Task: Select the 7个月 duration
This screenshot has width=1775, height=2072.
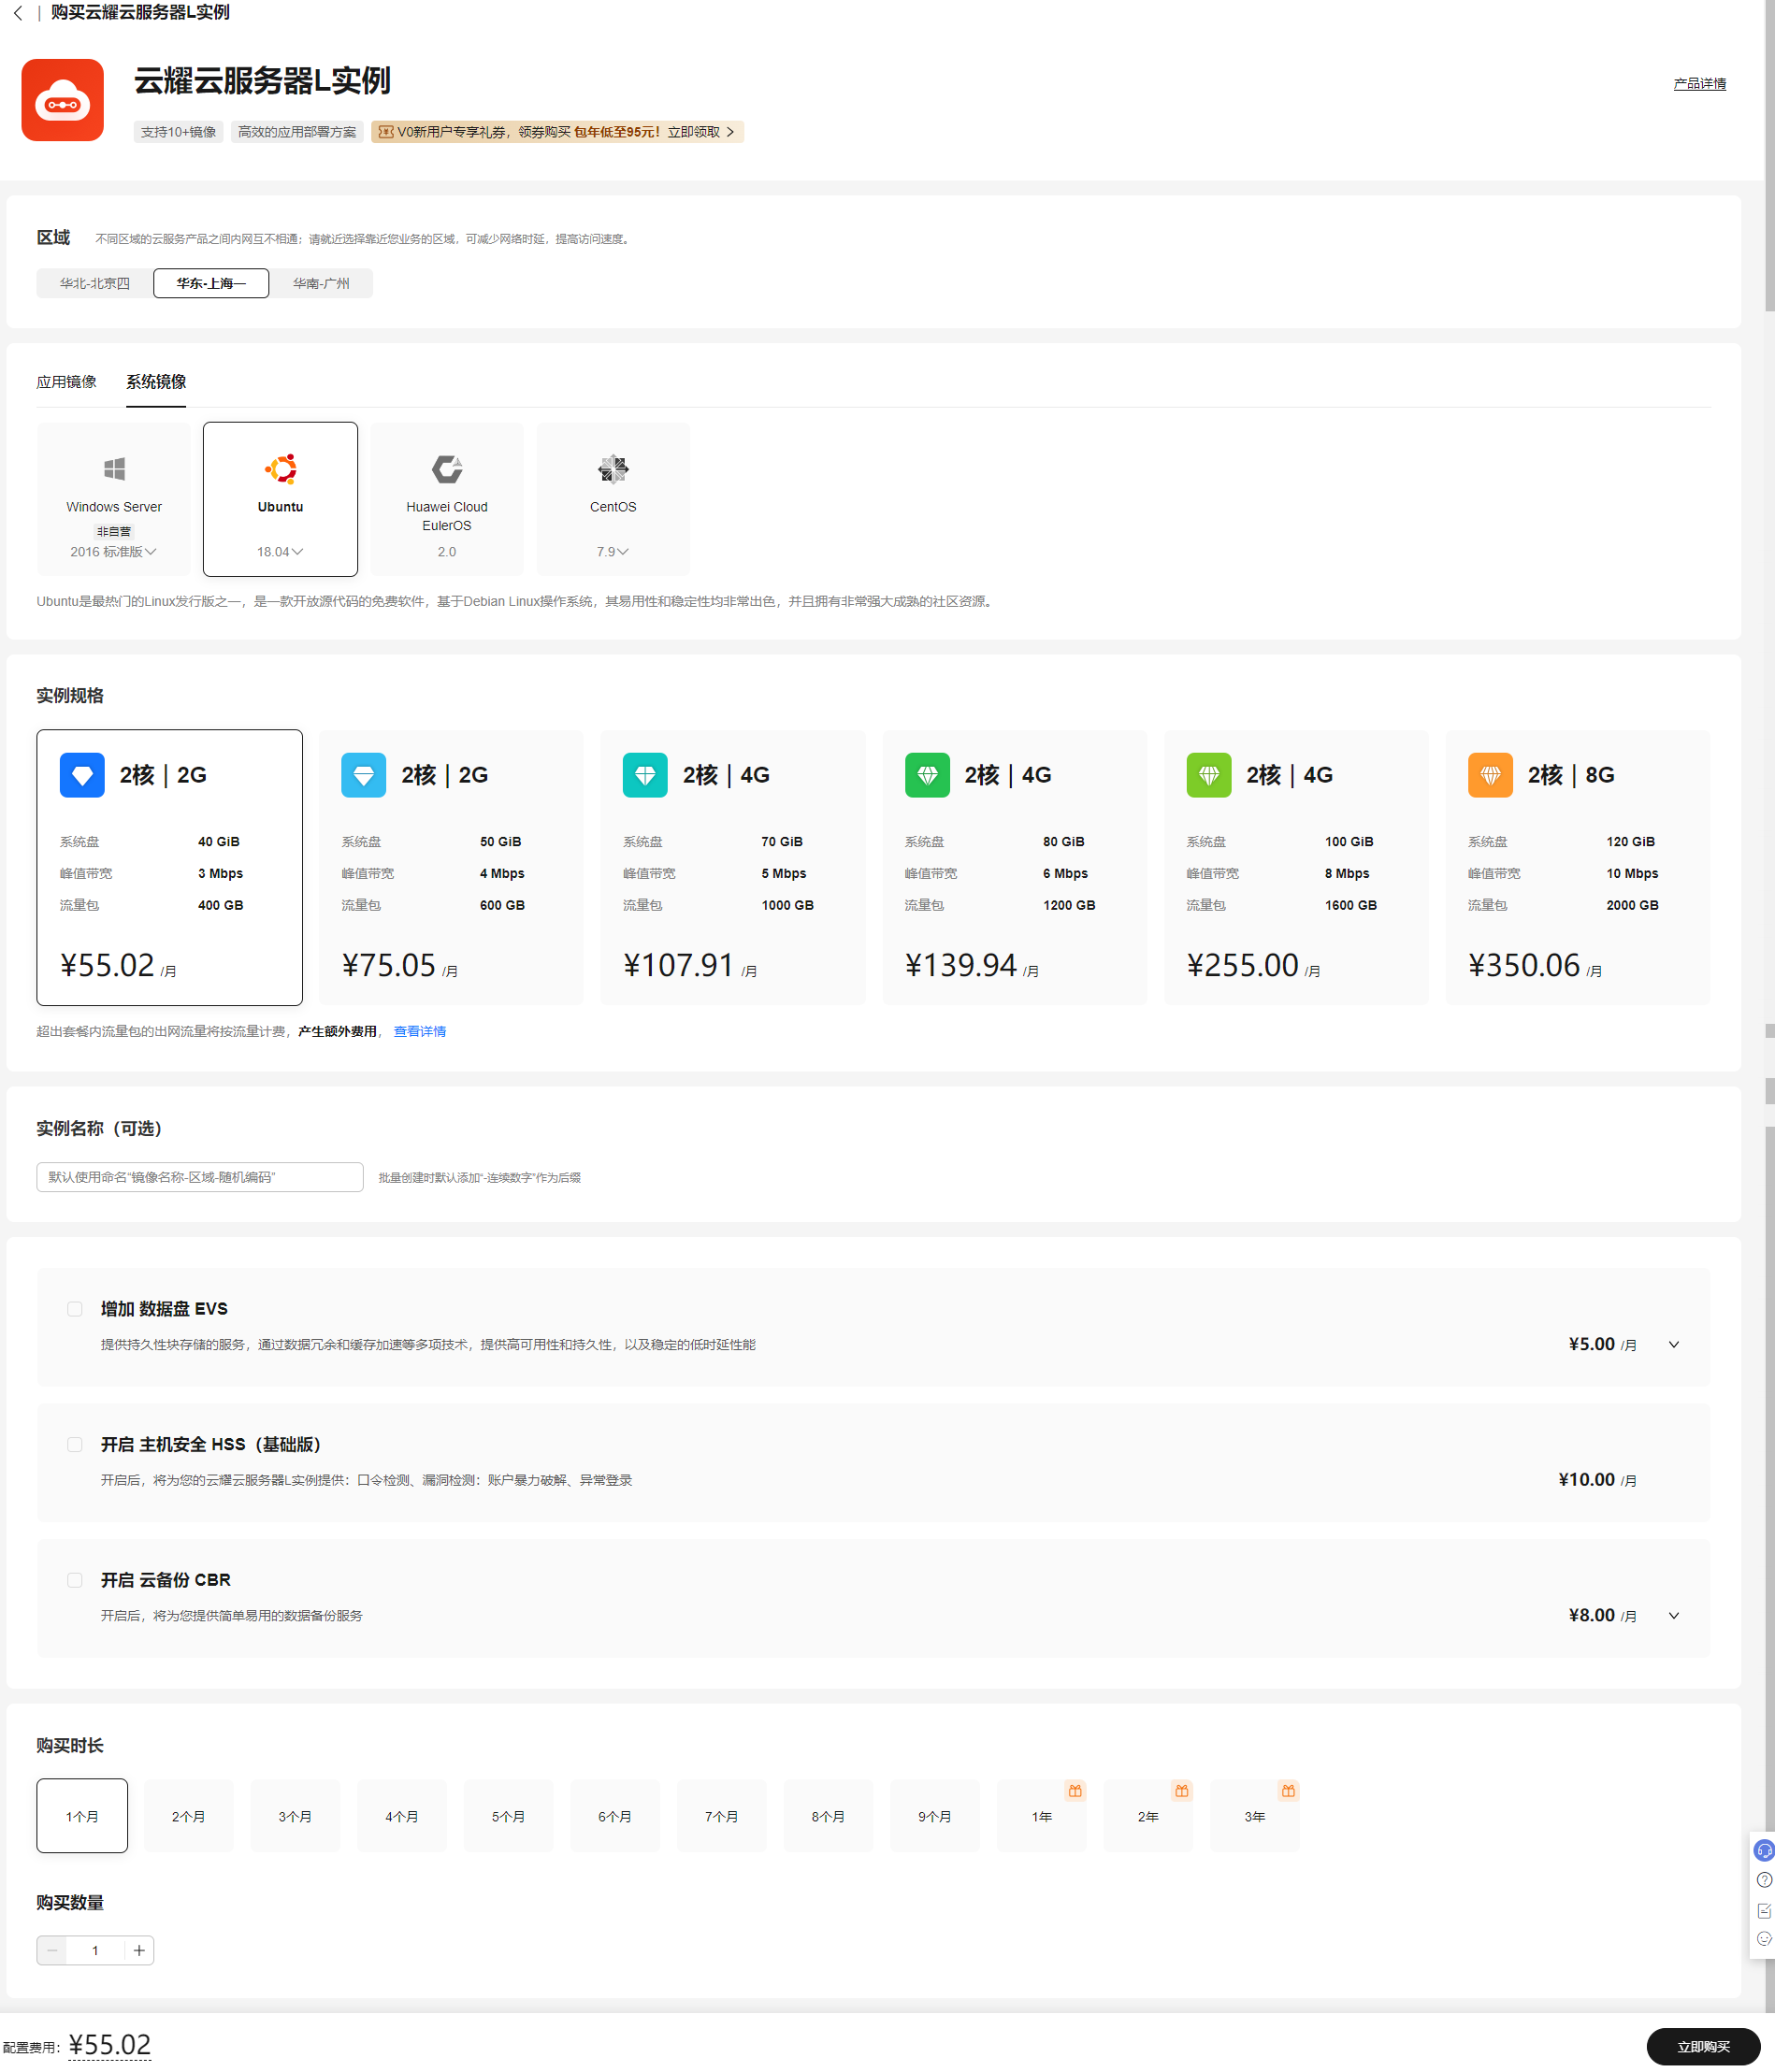Action: [x=722, y=1816]
